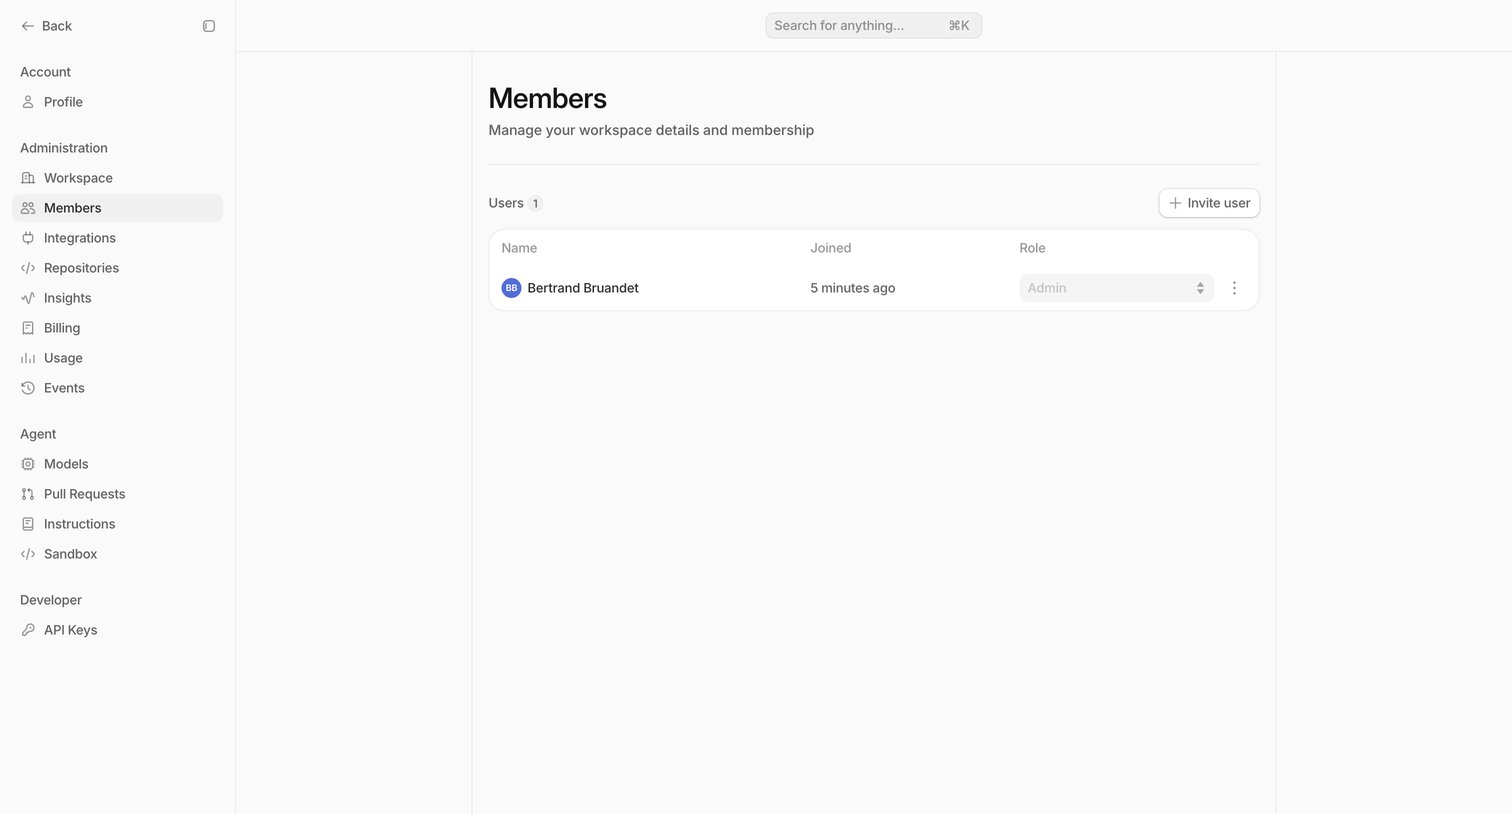Open the Admin role dropdown
1512x814 pixels.
1116,288
